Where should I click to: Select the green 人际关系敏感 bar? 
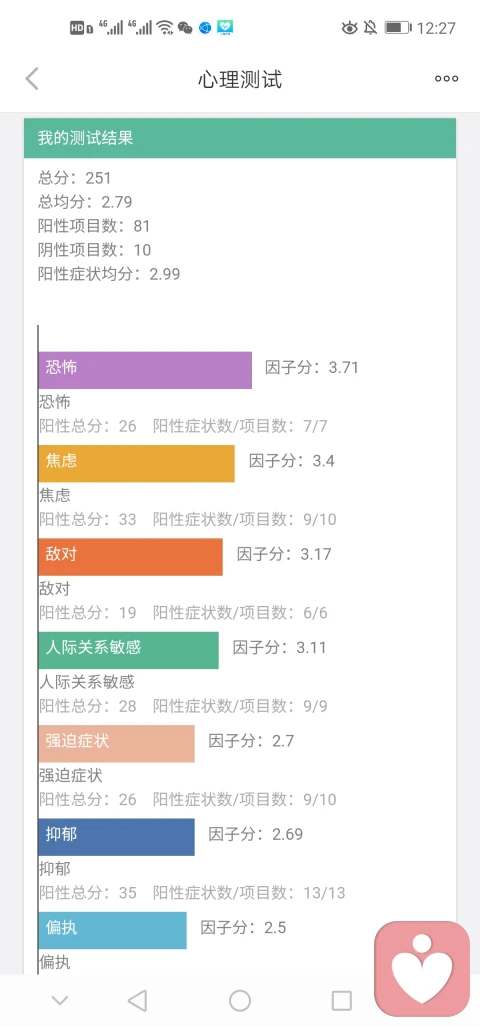point(128,650)
